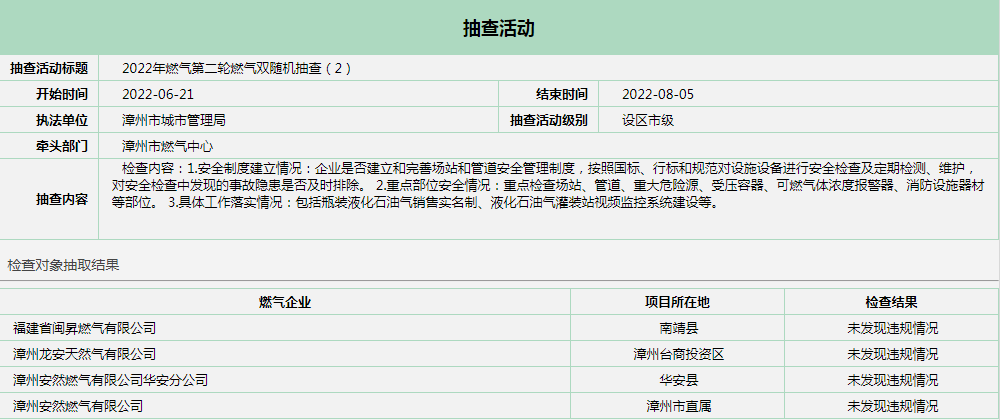Select the start date 2022-06-21
The height and width of the screenshot is (420, 1000).
[x=157, y=94]
